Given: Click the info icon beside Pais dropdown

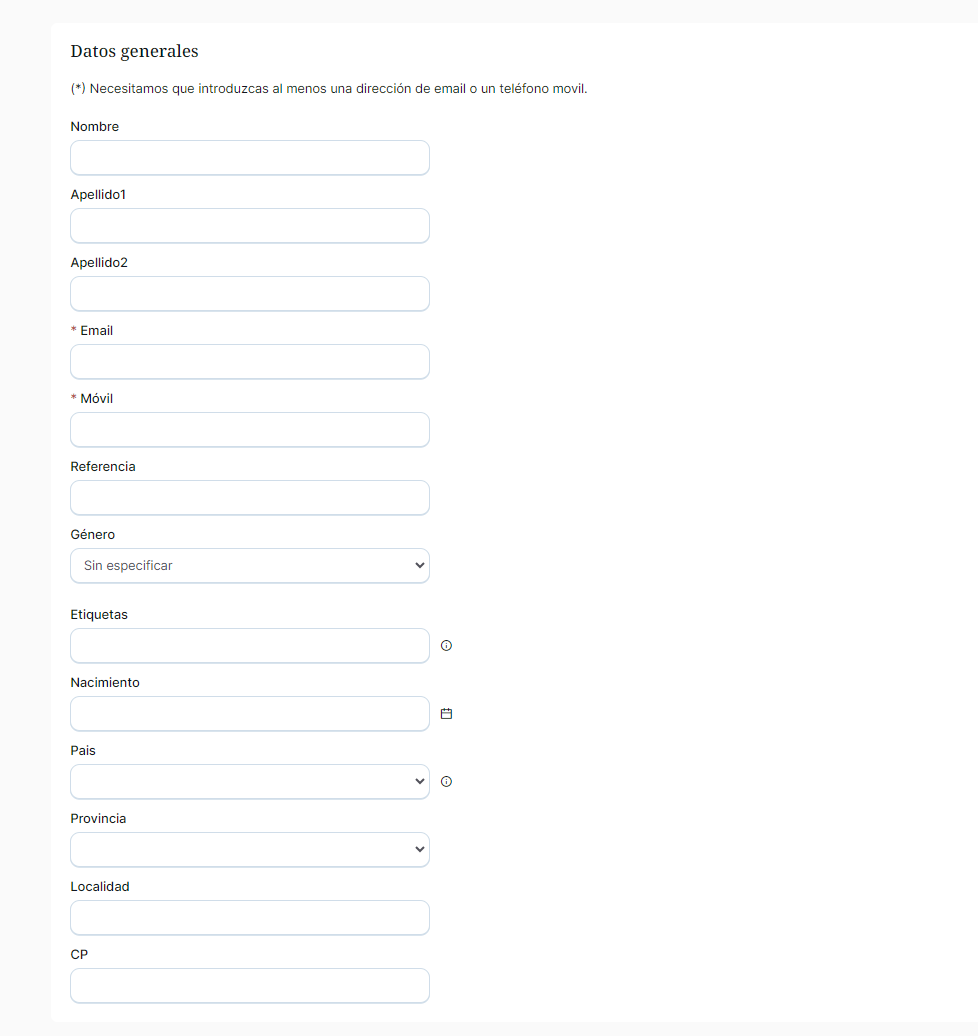Looking at the screenshot, I should [446, 782].
